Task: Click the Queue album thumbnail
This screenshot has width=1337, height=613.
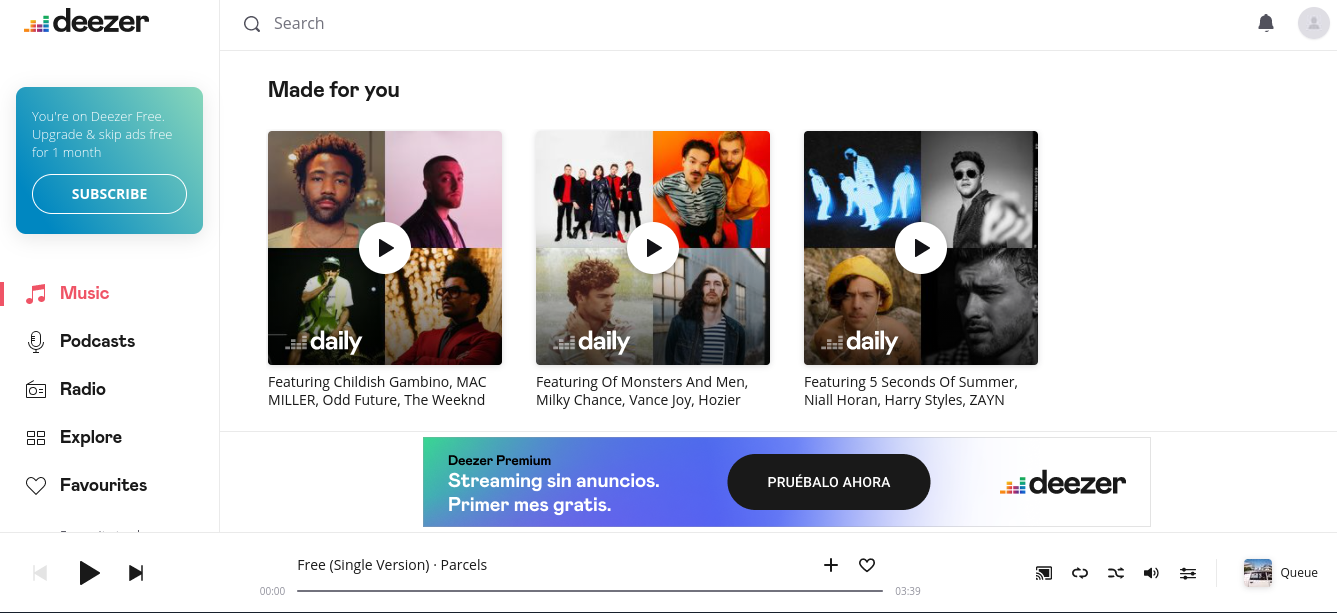Action: (x=1258, y=573)
